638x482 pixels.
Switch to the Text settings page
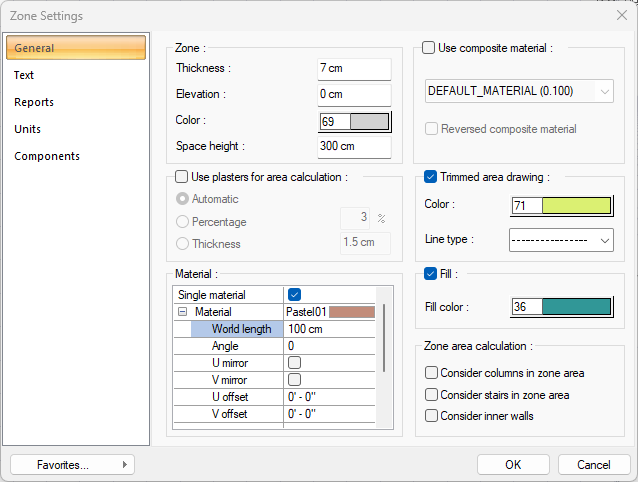click(24, 75)
